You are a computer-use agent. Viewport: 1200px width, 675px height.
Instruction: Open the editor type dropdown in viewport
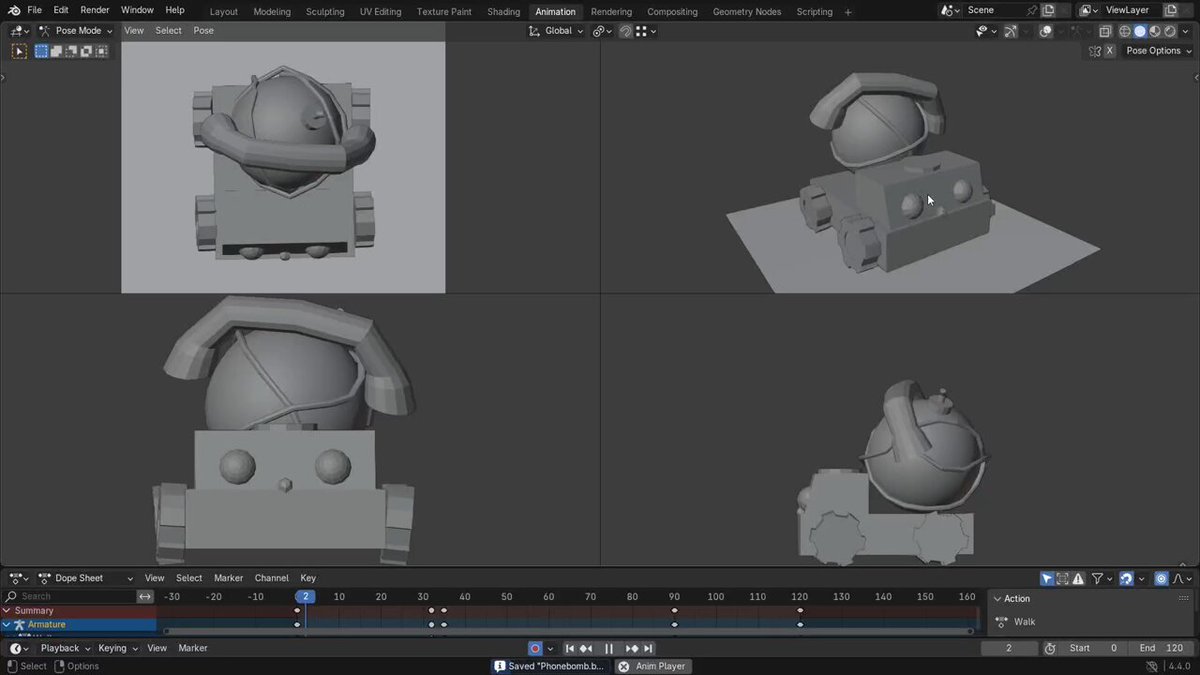point(19,31)
